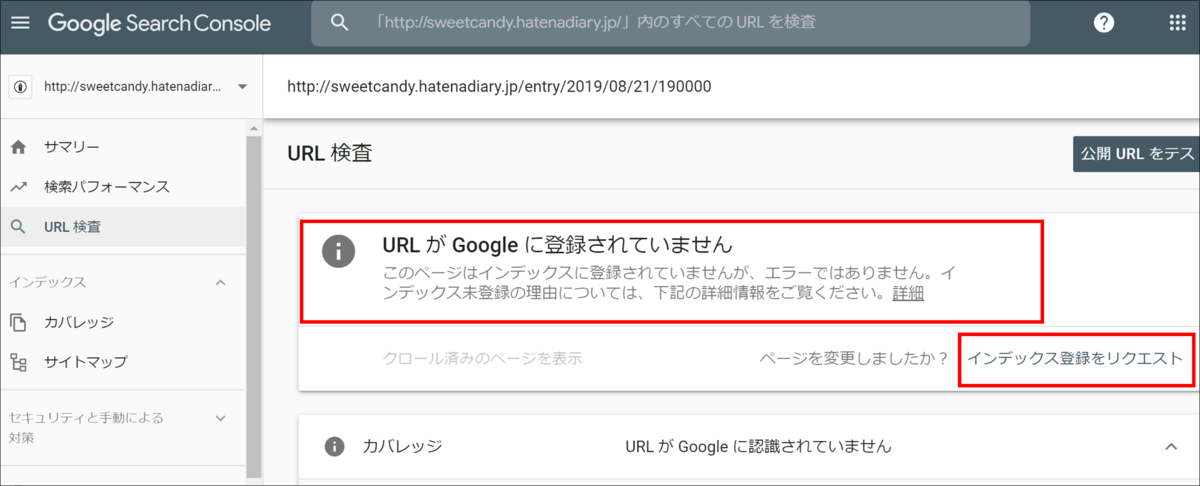Click the info icon beside the URL が Google に登録されていません heading
This screenshot has height=486, width=1200.
(338, 251)
